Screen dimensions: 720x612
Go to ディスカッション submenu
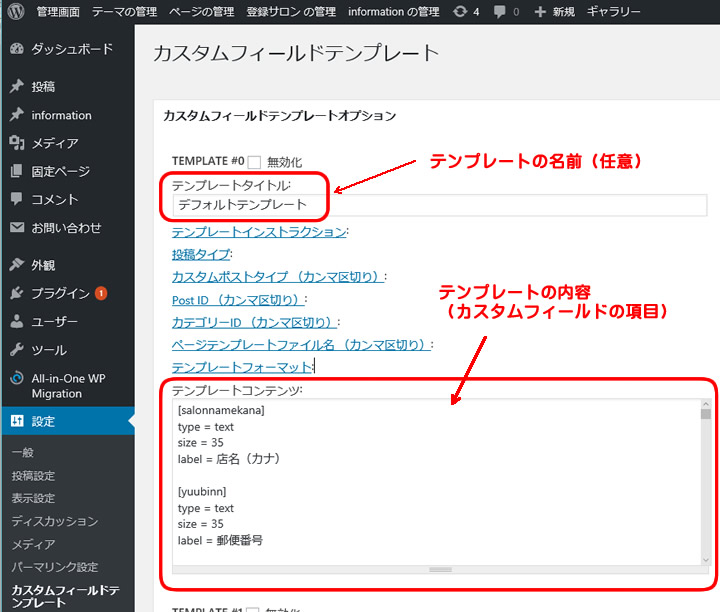point(55,521)
